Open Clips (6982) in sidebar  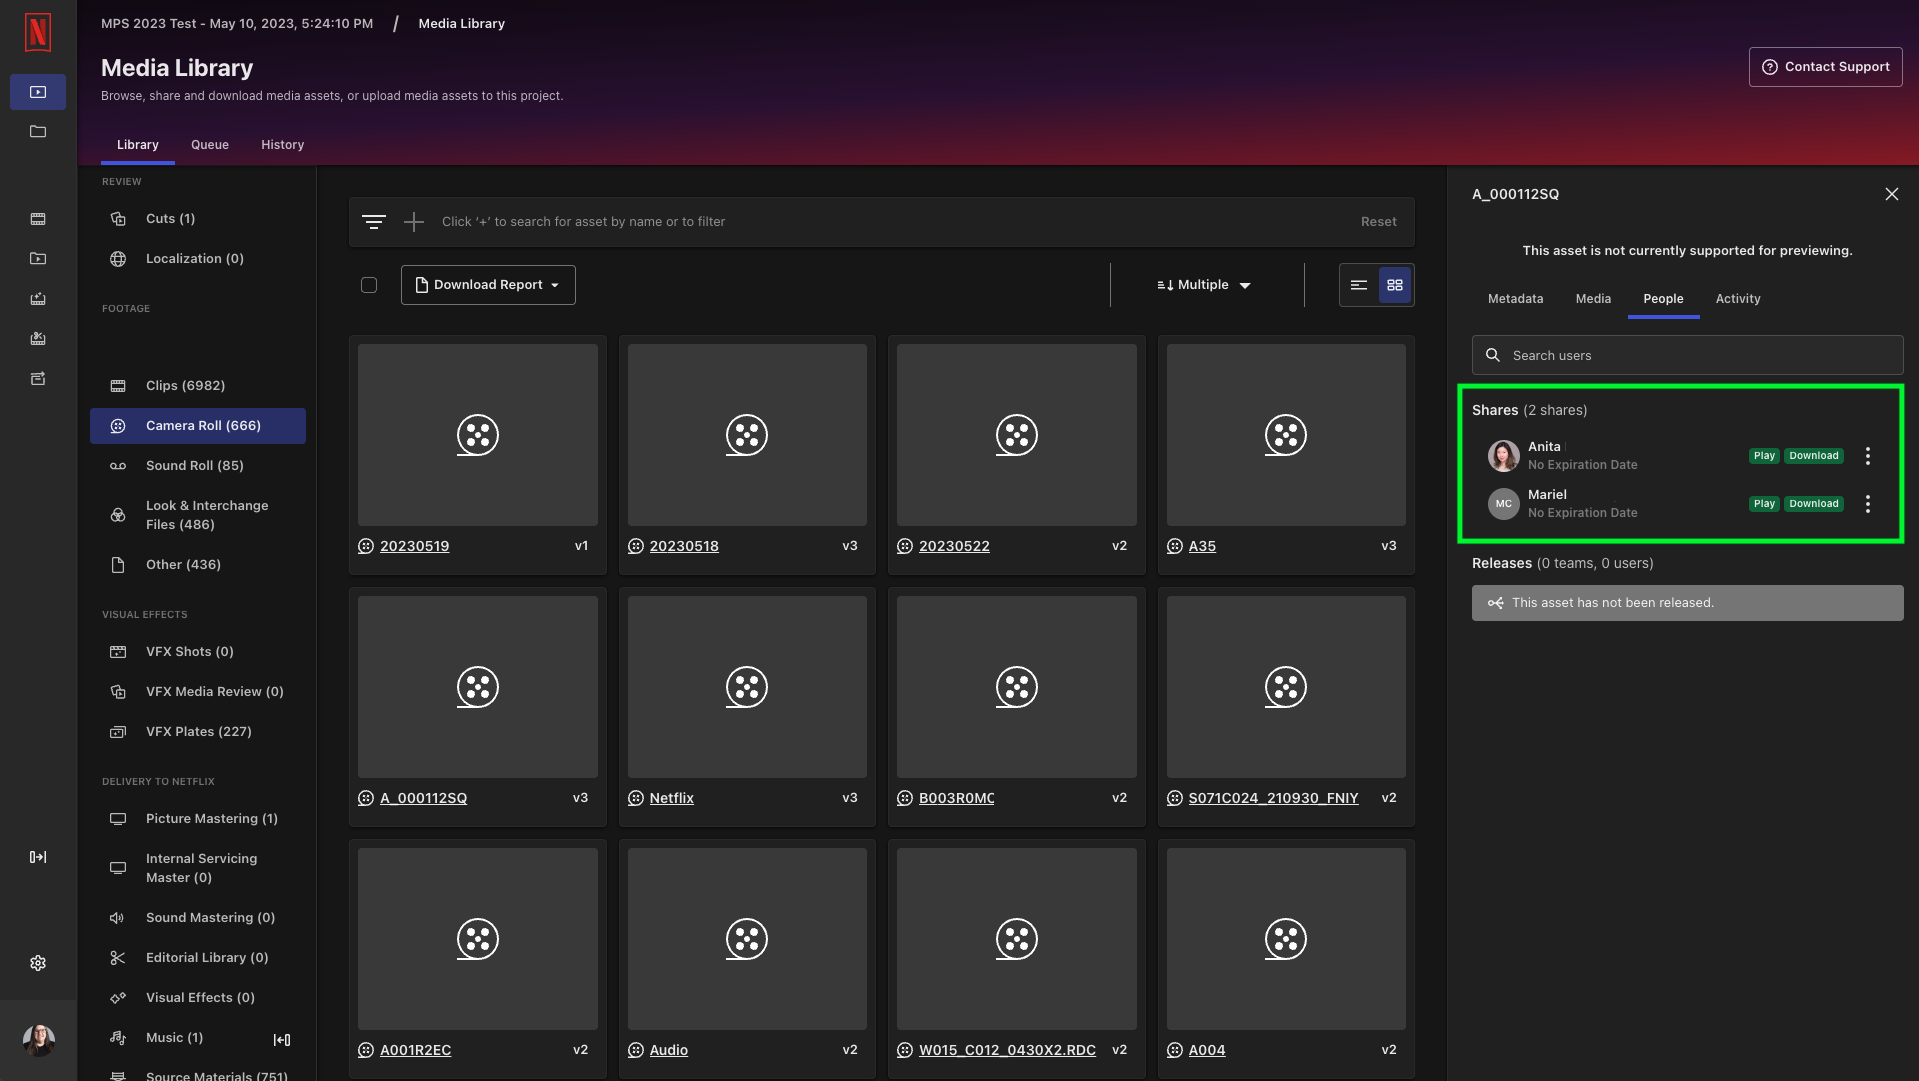(x=198, y=385)
